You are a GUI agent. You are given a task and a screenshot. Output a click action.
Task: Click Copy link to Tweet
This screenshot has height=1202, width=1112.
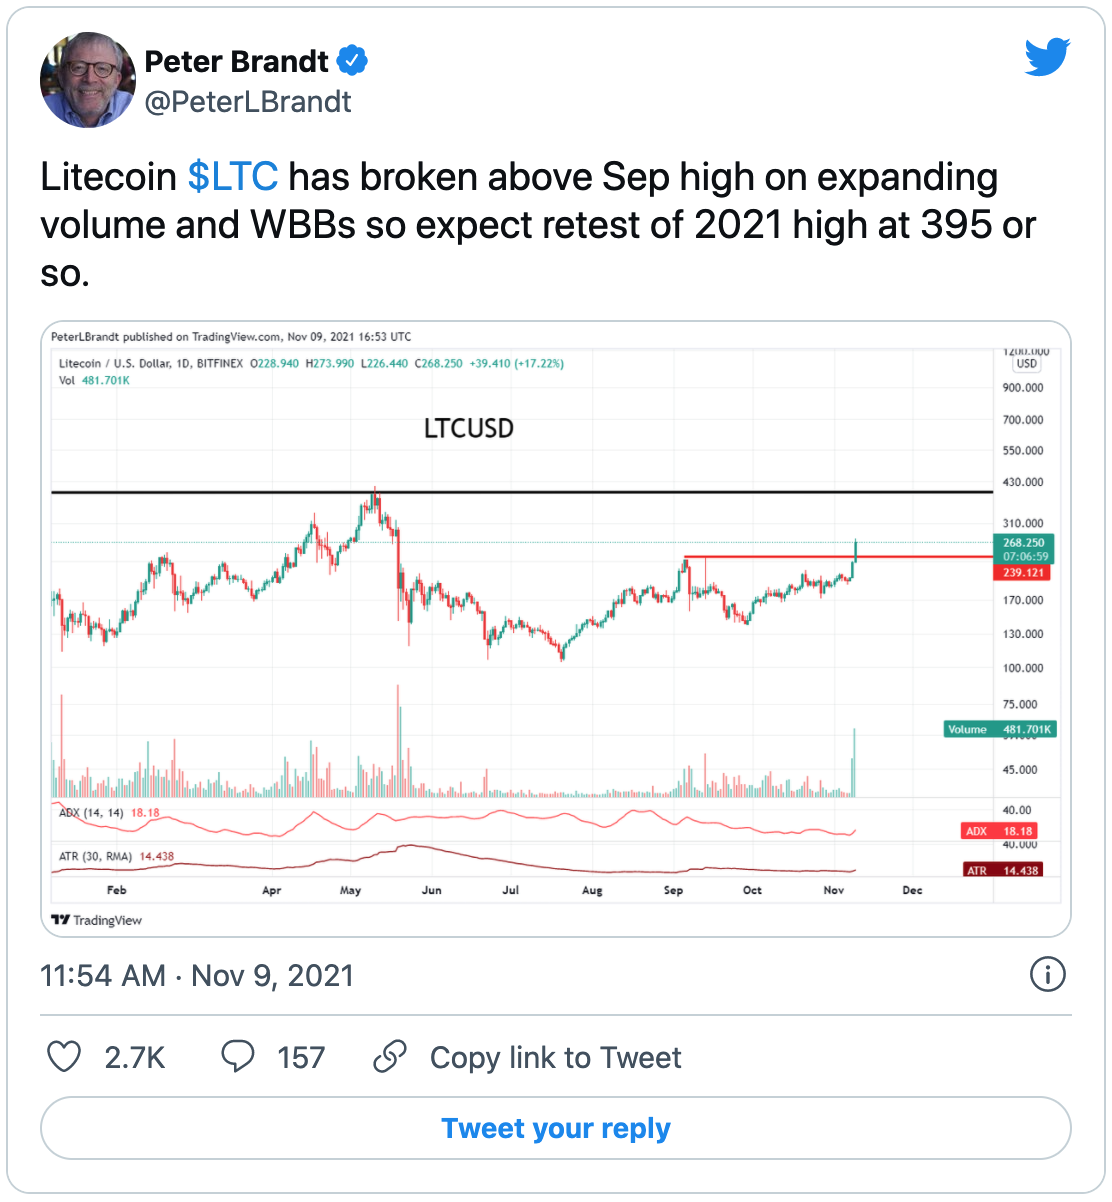[555, 1057]
